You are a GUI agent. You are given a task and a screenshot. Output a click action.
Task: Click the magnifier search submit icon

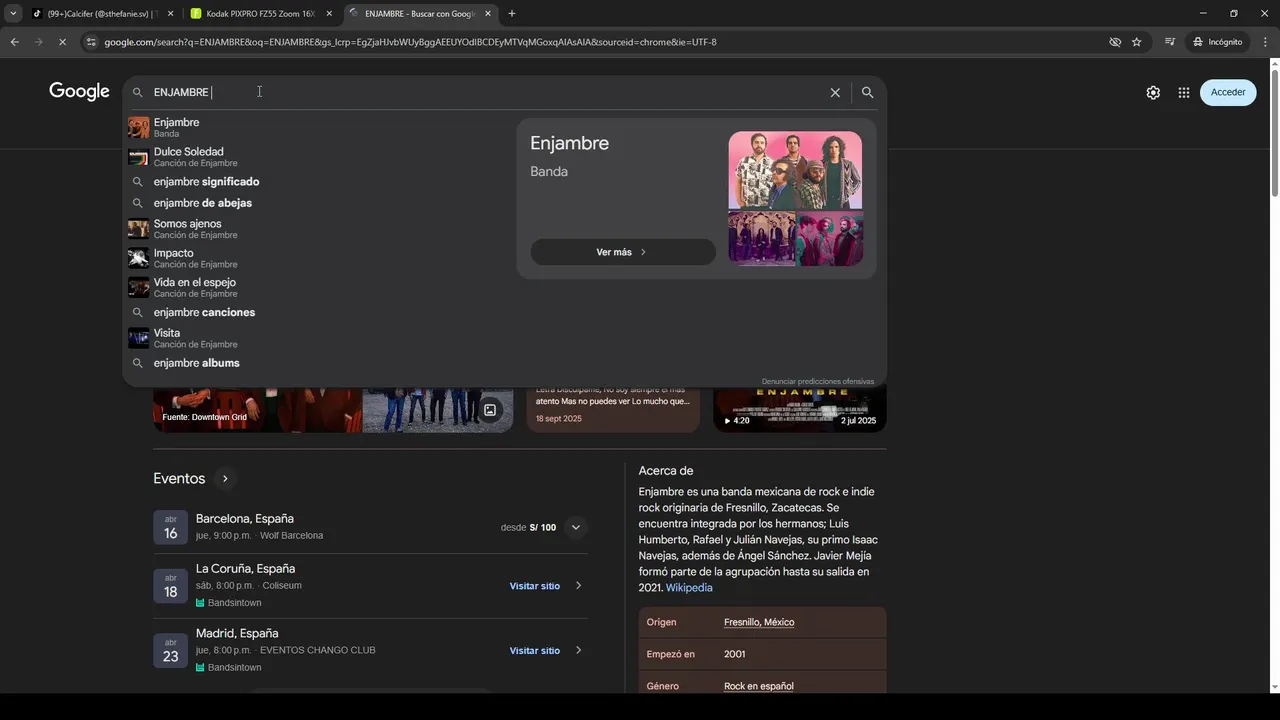click(867, 92)
